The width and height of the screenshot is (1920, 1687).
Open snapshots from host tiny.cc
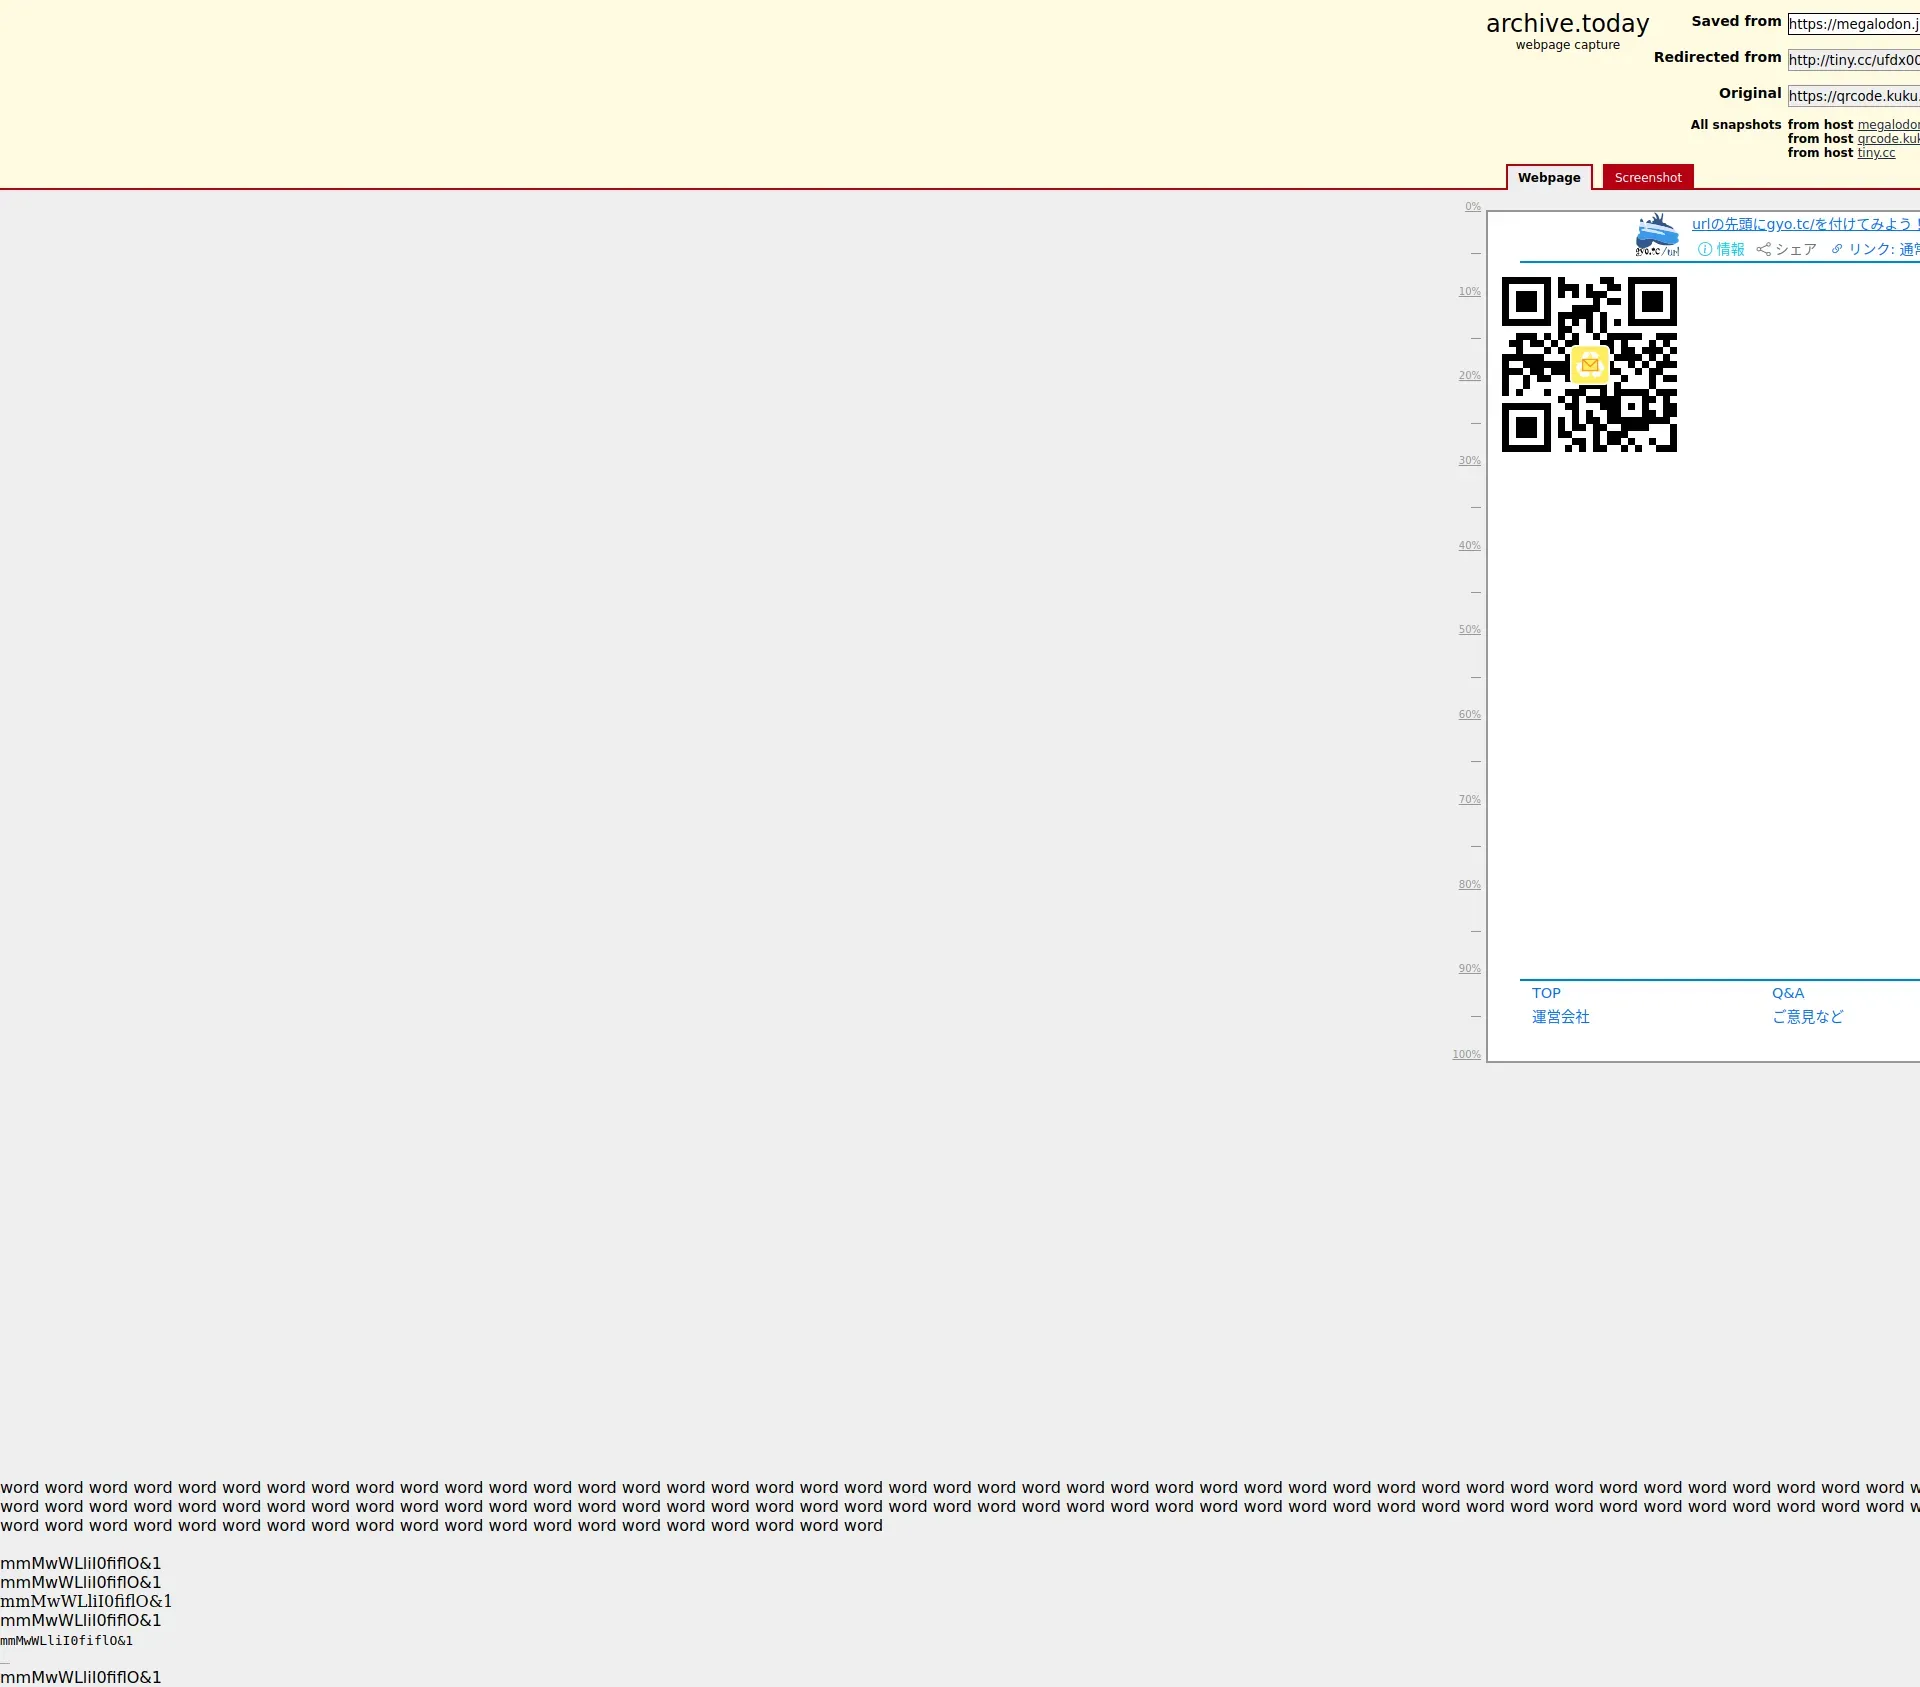(1876, 153)
